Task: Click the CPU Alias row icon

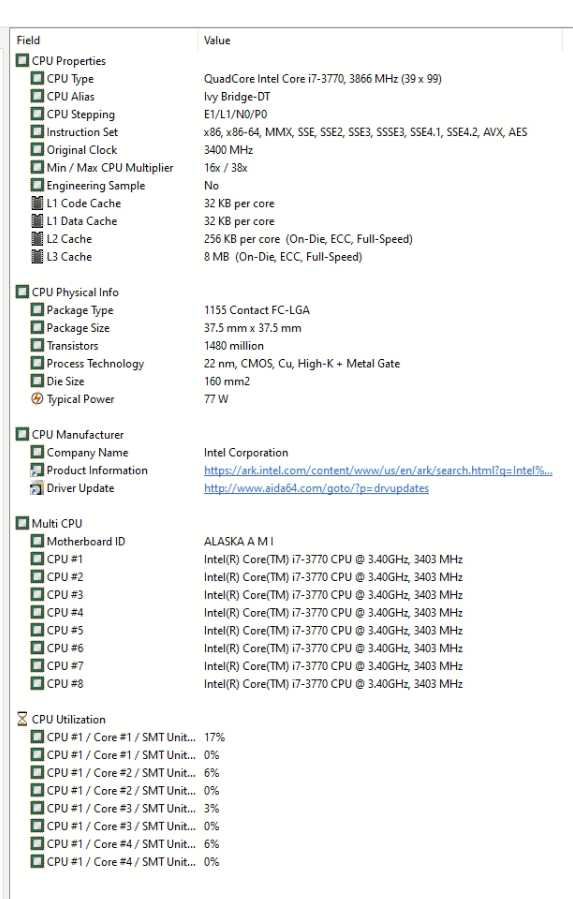Action: (37, 96)
